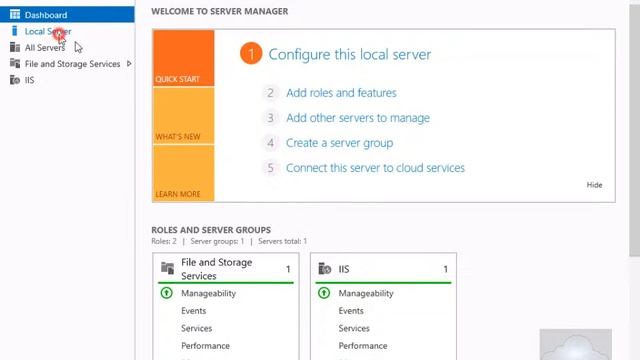Image resolution: width=640 pixels, height=360 pixels.
Task: Open Performance in File and Storage tile
Action: 205,346
